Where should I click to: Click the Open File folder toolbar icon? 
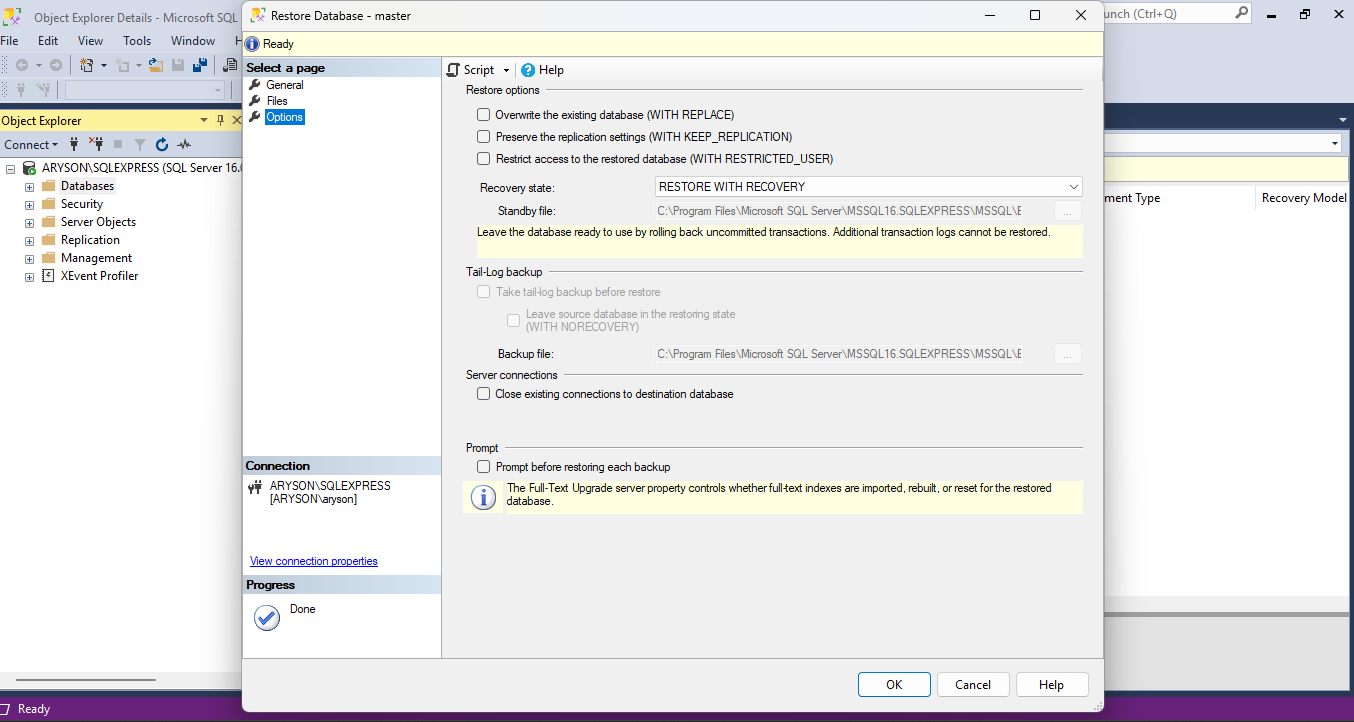coord(156,66)
